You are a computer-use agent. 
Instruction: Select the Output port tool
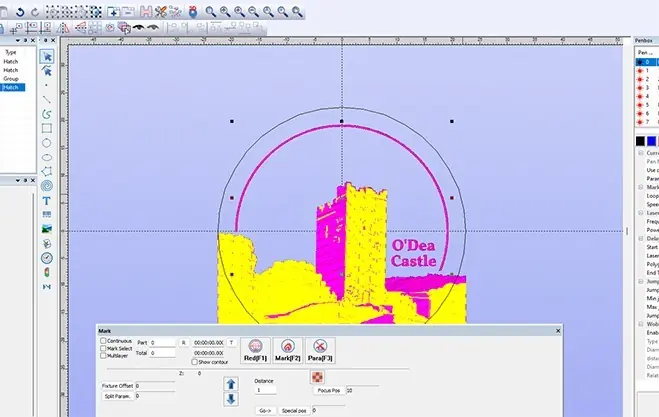point(47,287)
